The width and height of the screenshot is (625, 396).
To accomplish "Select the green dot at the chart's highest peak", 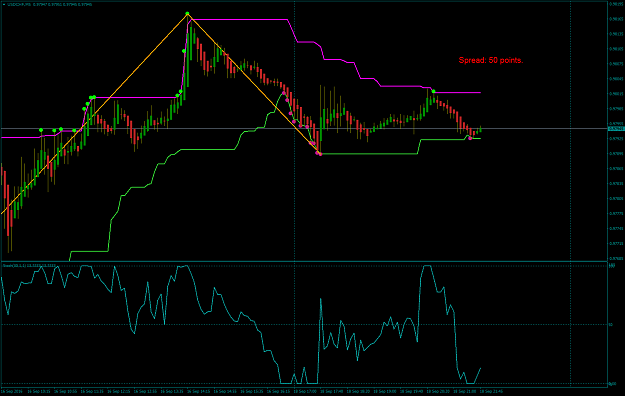I will (x=187, y=14).
